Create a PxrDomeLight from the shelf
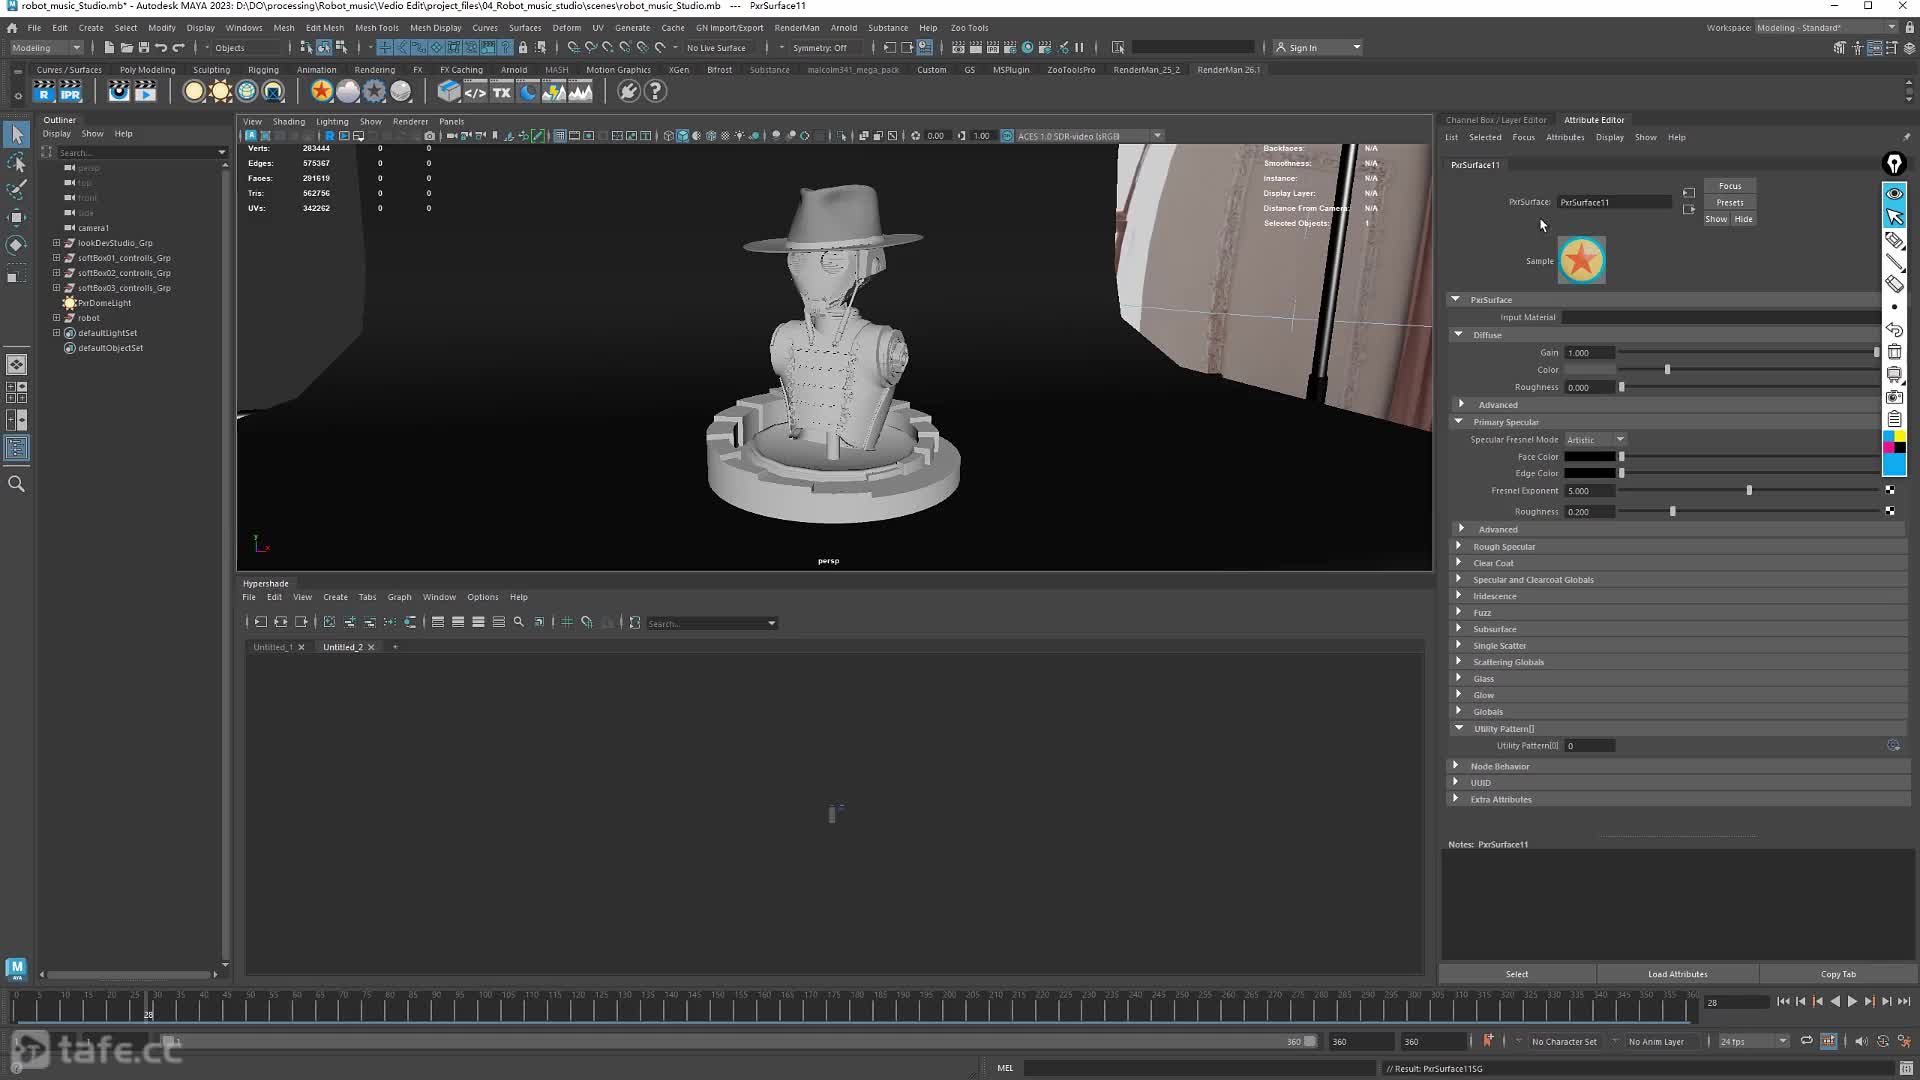This screenshot has height=1080, width=1920. click(246, 92)
